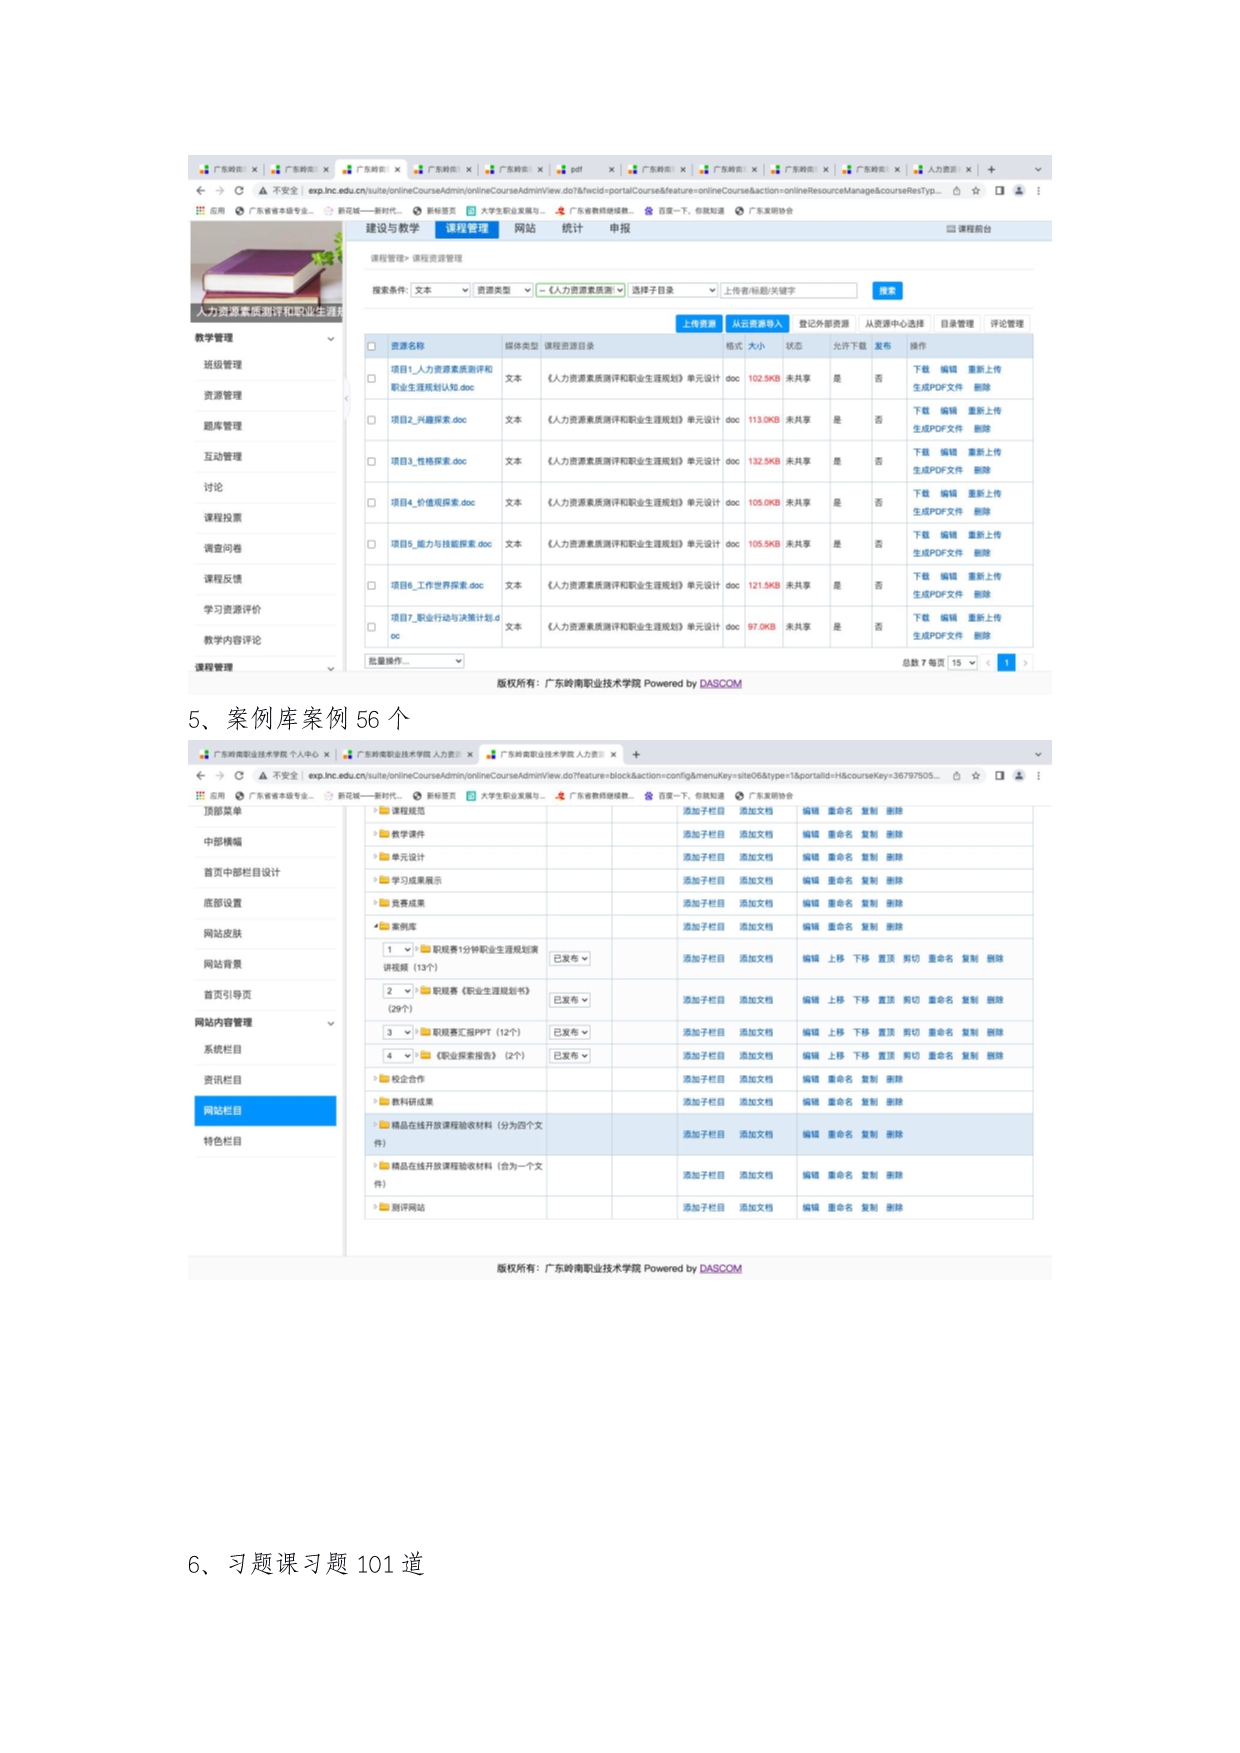Tick checkbox for 项目3_性格探索.doc row

click(x=371, y=462)
